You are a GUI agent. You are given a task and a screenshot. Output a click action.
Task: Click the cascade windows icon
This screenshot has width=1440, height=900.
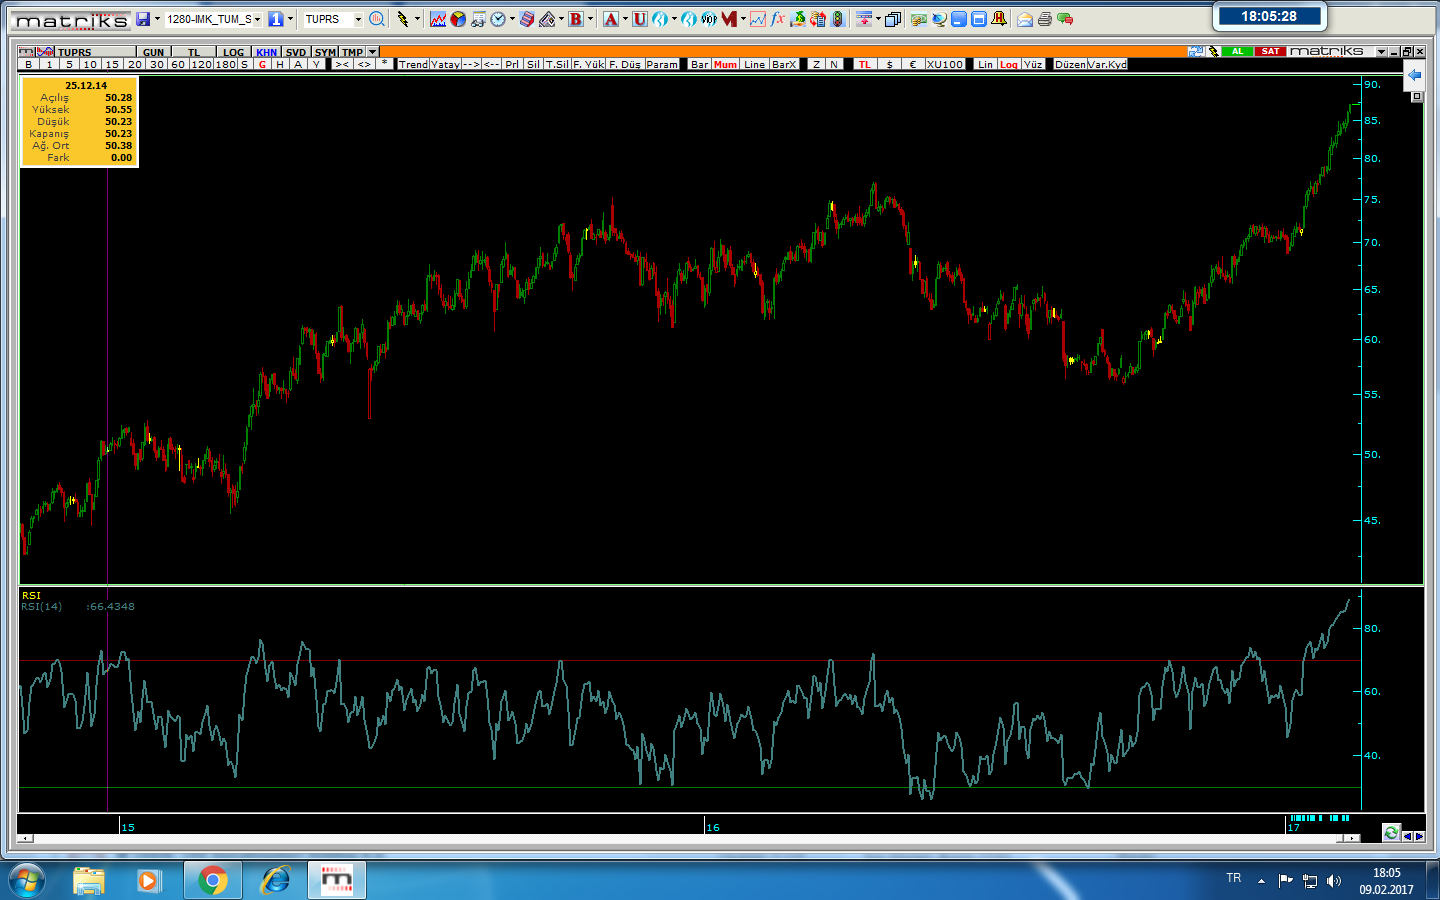click(893, 19)
